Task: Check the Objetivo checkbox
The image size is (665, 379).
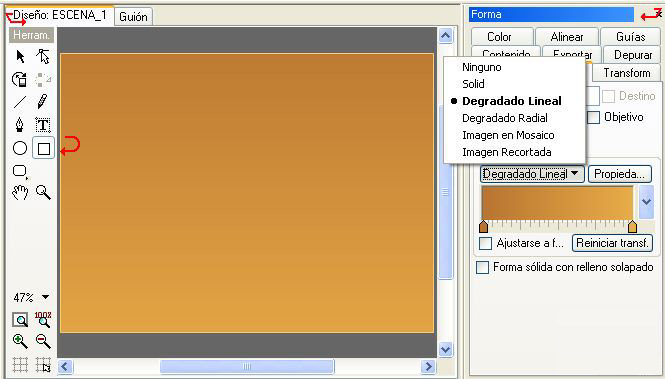Action: click(593, 117)
